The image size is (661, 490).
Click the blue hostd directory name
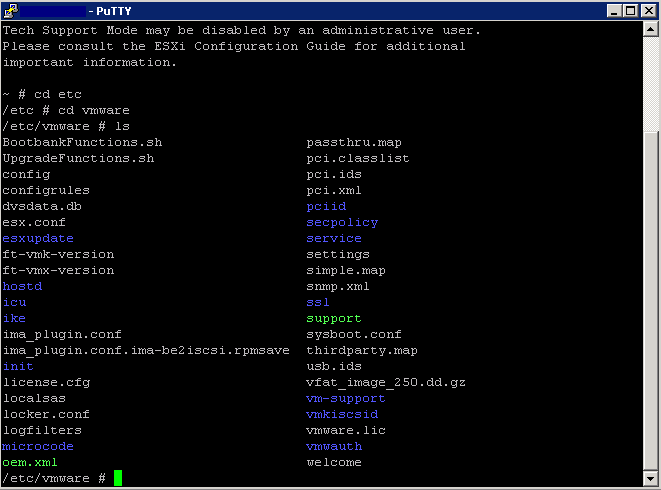22,286
